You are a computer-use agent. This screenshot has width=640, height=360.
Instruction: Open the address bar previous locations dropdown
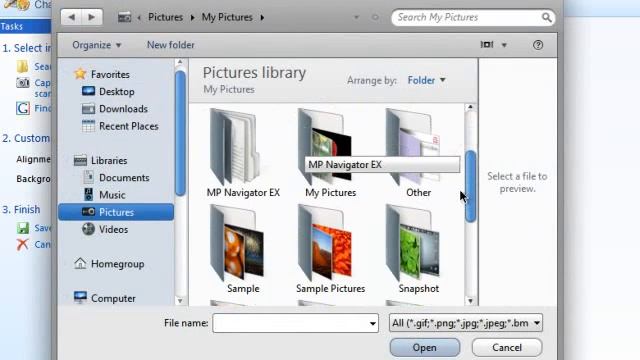click(356, 18)
